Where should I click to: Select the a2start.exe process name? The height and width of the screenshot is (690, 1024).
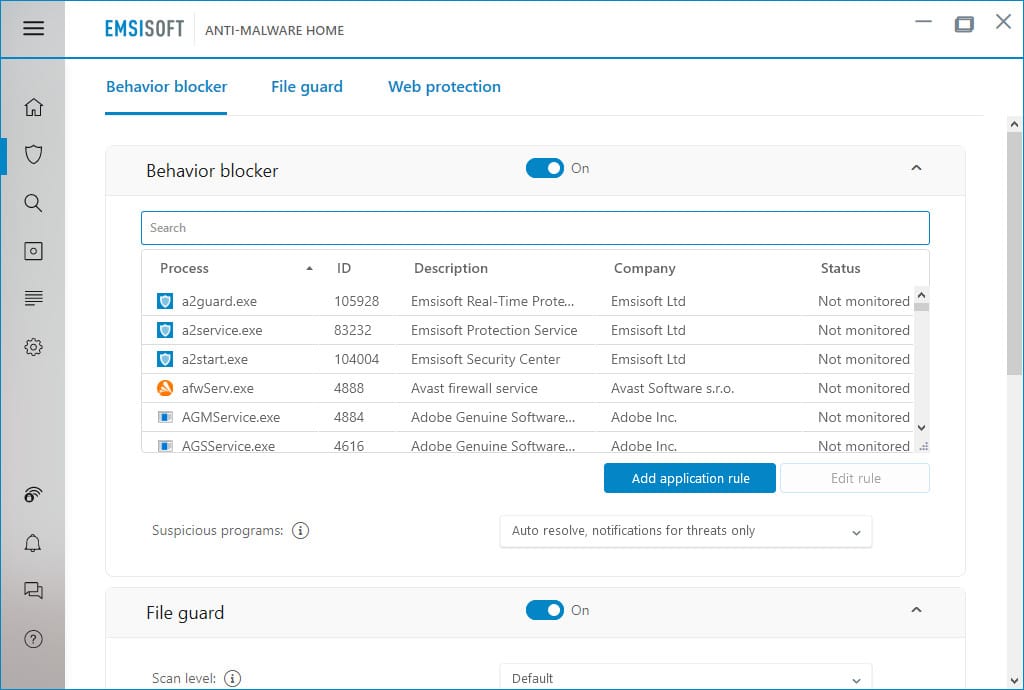pos(215,359)
